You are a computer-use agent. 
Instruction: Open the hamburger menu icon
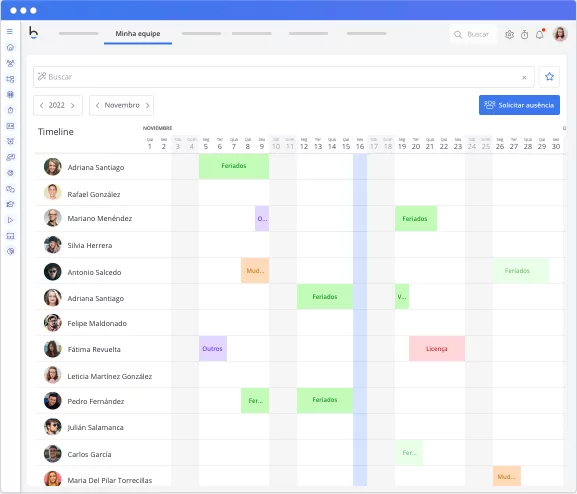pos(10,32)
